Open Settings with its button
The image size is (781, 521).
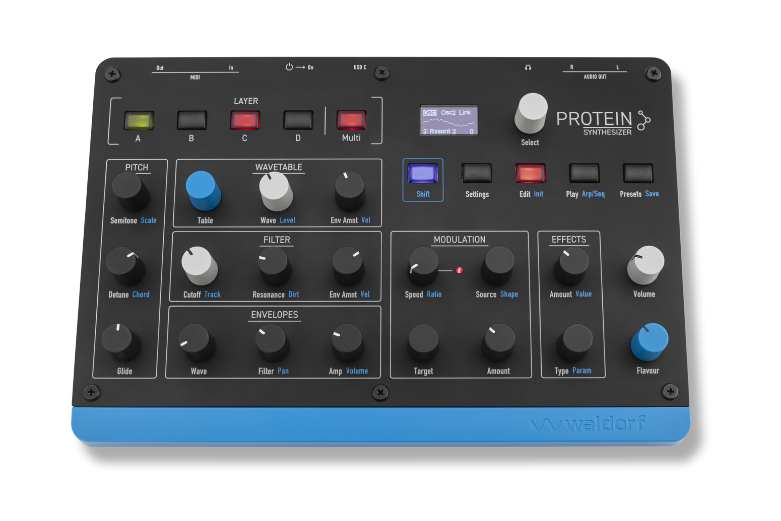(477, 173)
